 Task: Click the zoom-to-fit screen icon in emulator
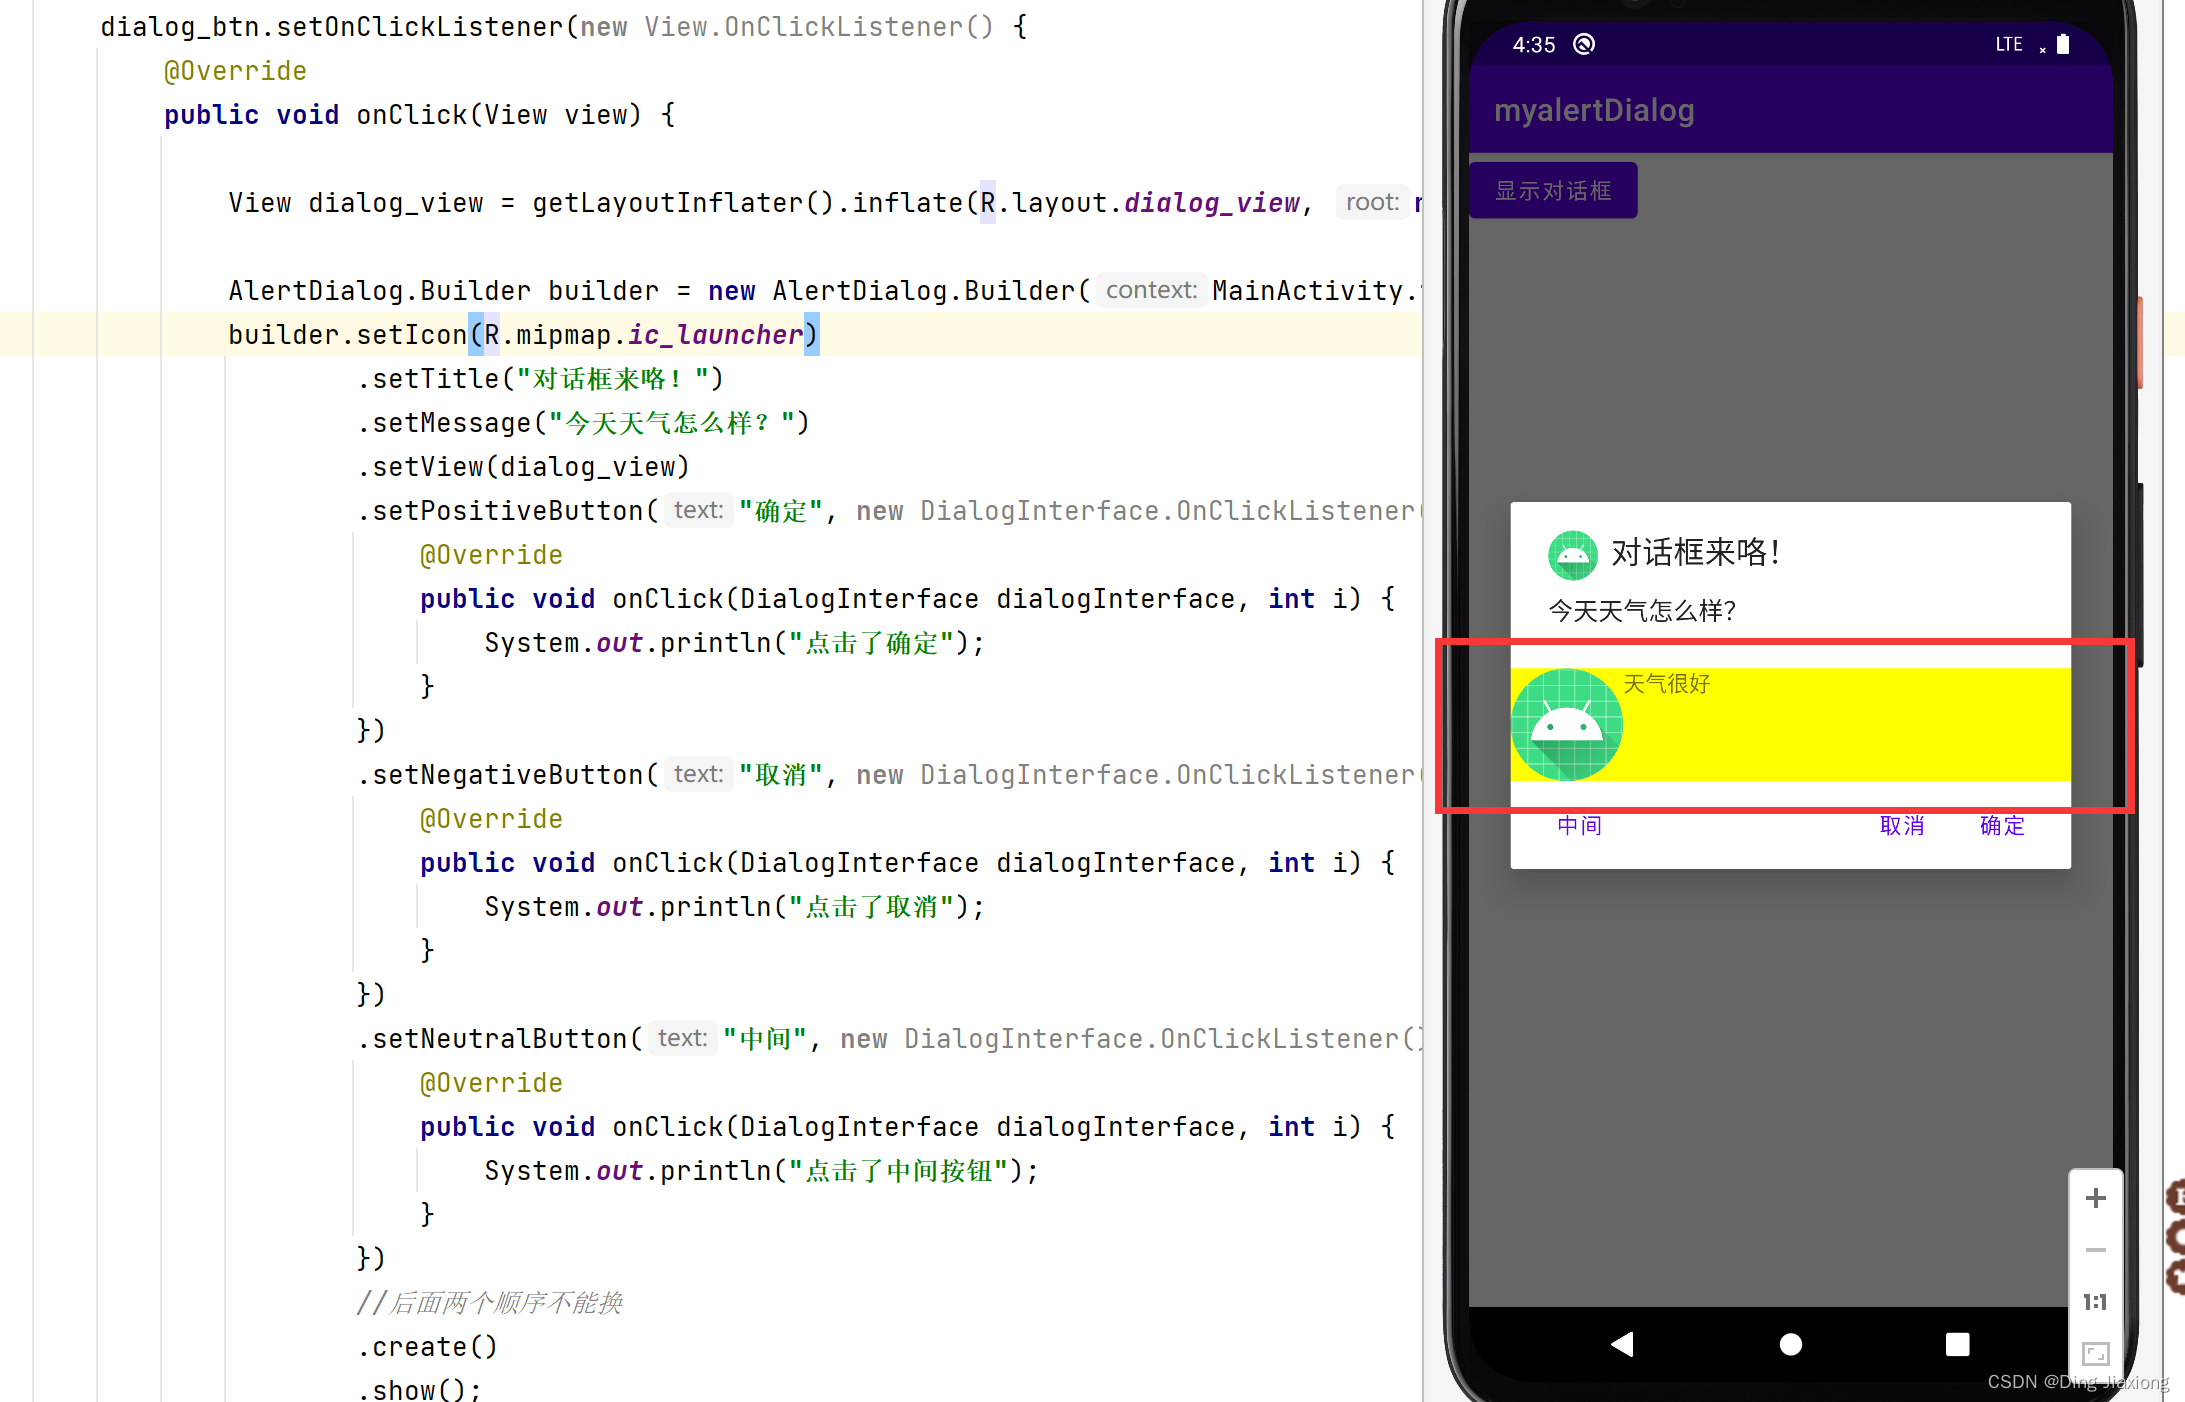point(2096,1354)
